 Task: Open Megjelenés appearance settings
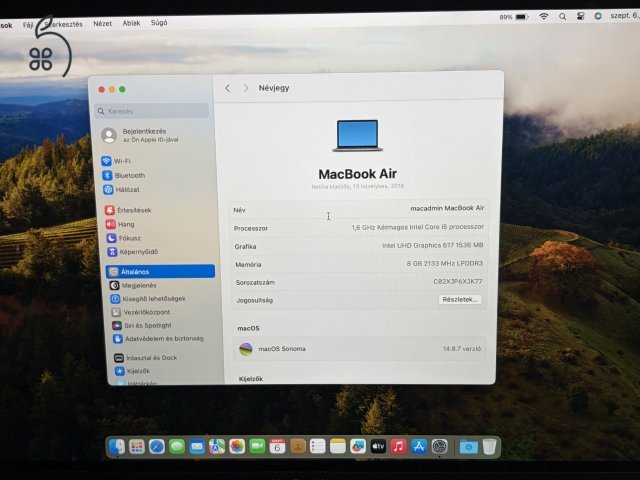[x=133, y=285]
